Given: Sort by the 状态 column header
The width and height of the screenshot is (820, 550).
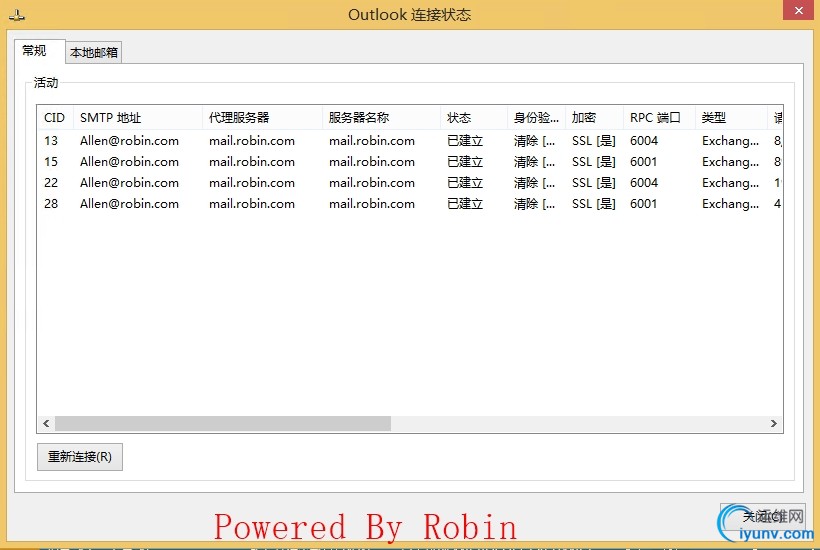Looking at the screenshot, I should (x=474, y=118).
